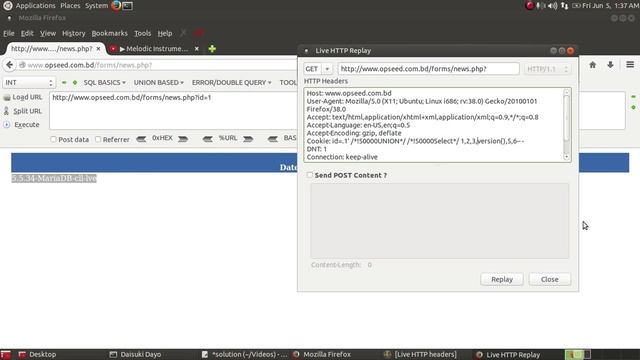Click the green plus dot beside INT

(75, 82)
